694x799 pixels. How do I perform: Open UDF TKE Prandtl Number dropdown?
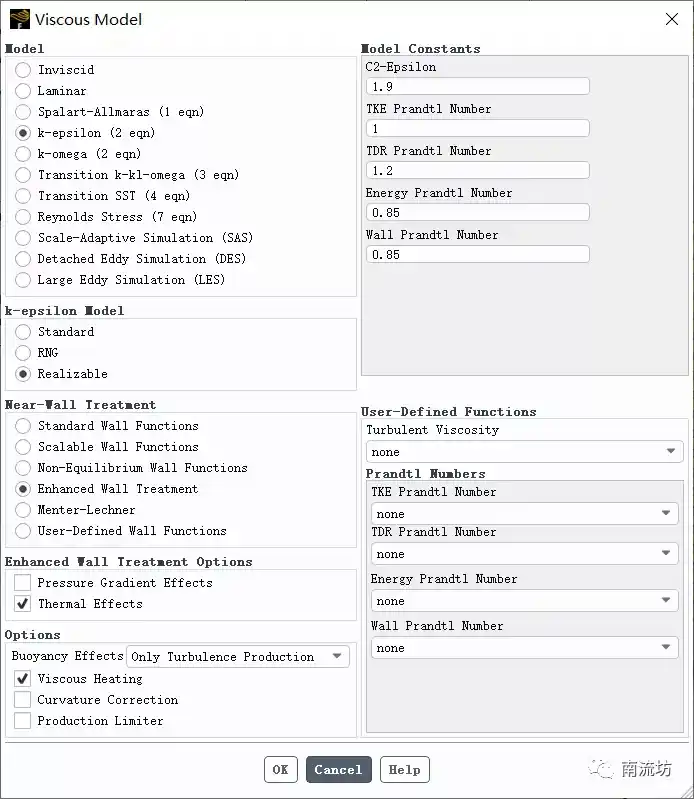coord(524,514)
